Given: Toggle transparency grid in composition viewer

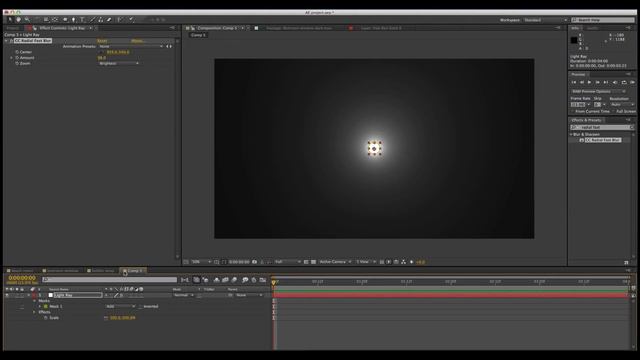Looking at the screenshot, I should 313,262.
